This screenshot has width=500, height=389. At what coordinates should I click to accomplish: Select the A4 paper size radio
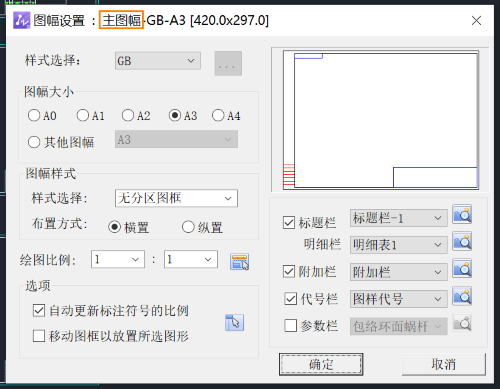[x=218, y=115]
